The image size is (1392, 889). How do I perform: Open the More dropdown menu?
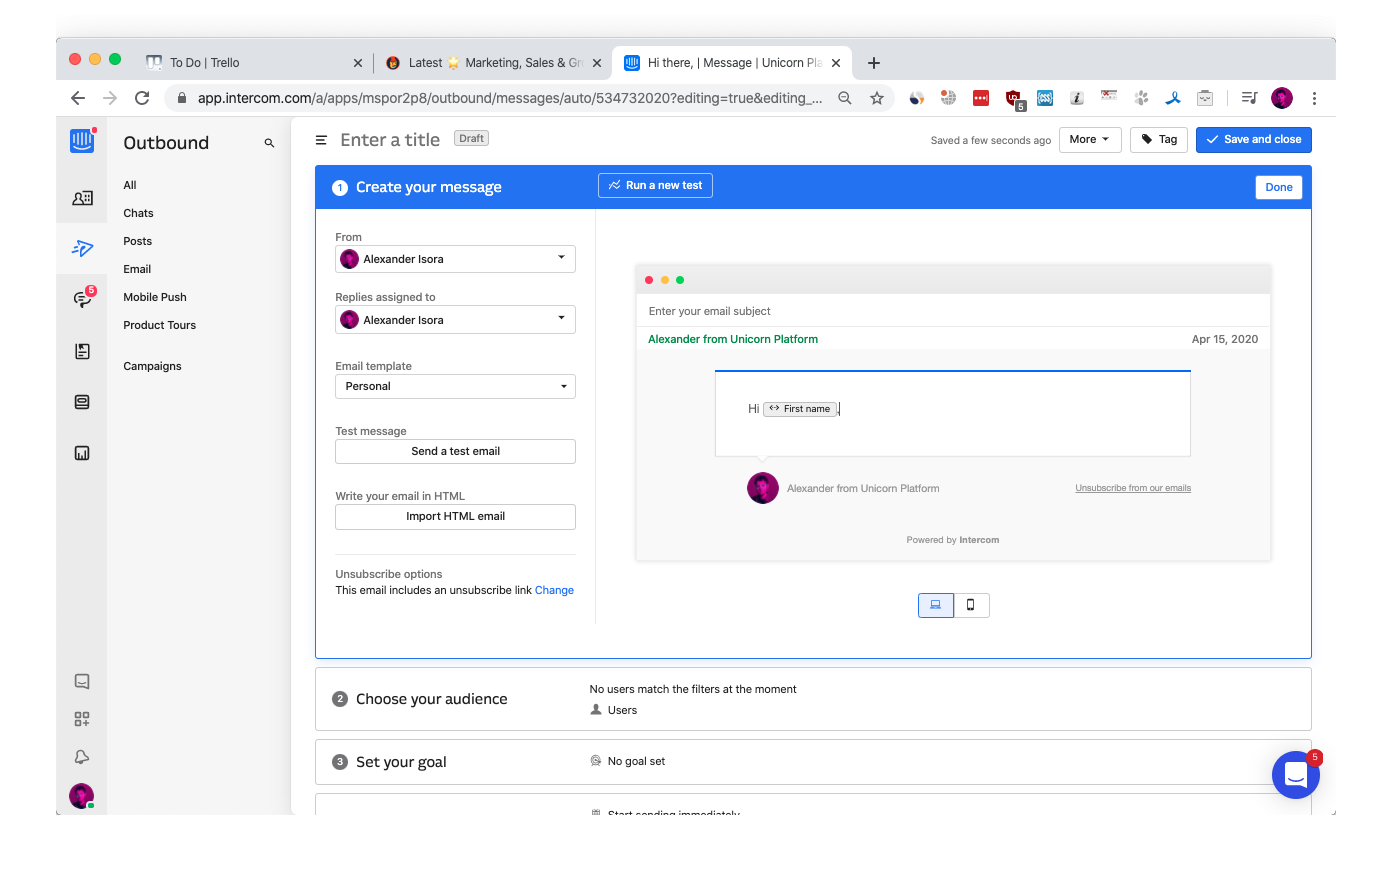pos(1089,140)
